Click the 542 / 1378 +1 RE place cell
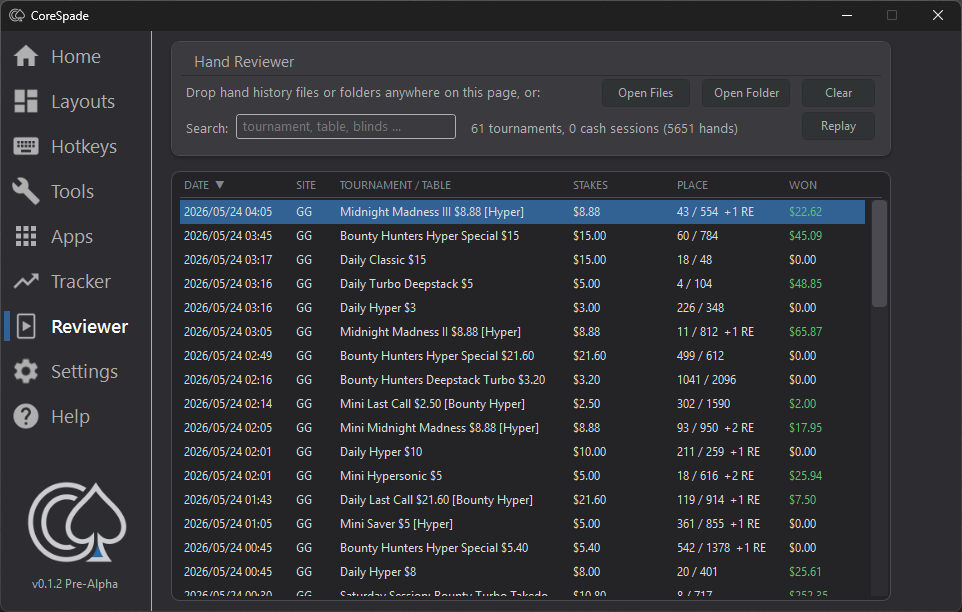Screen dimensions: 962x612 (x=721, y=548)
